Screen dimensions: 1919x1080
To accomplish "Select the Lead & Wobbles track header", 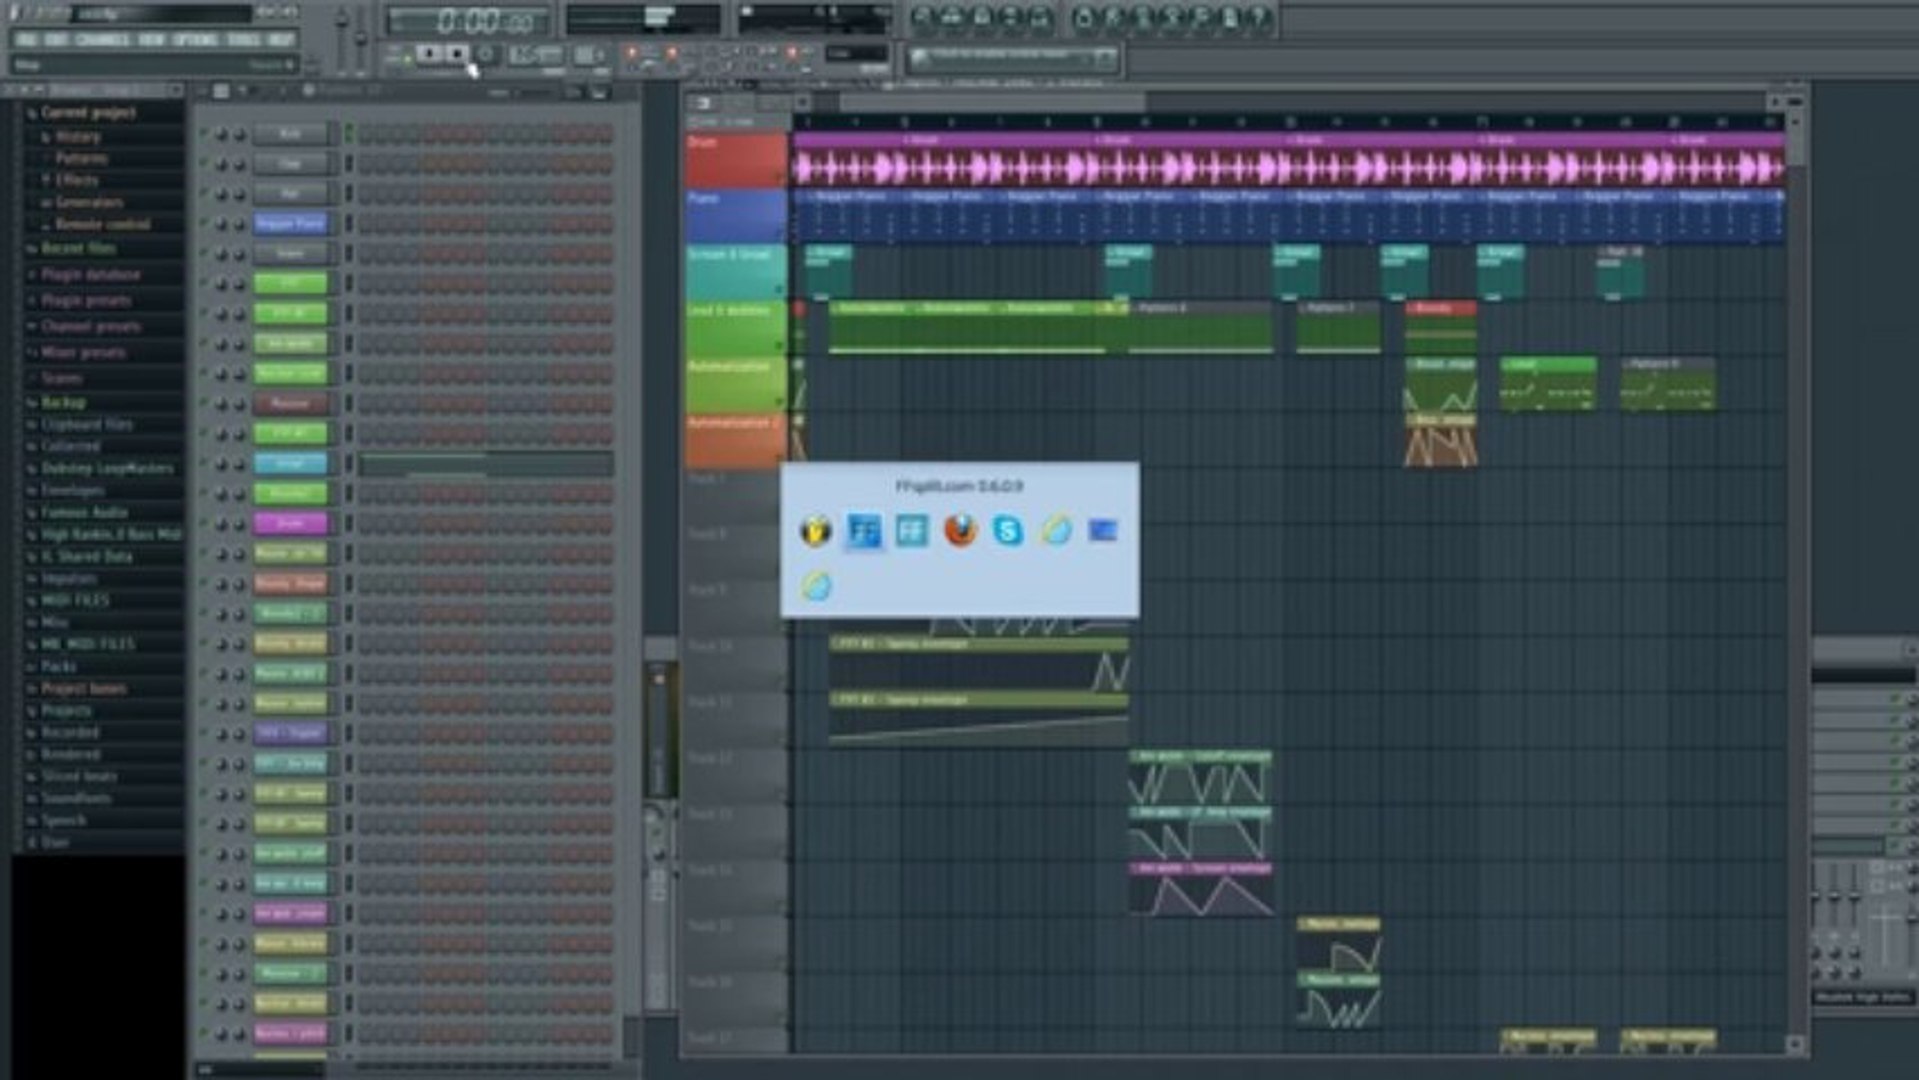I will [x=735, y=329].
